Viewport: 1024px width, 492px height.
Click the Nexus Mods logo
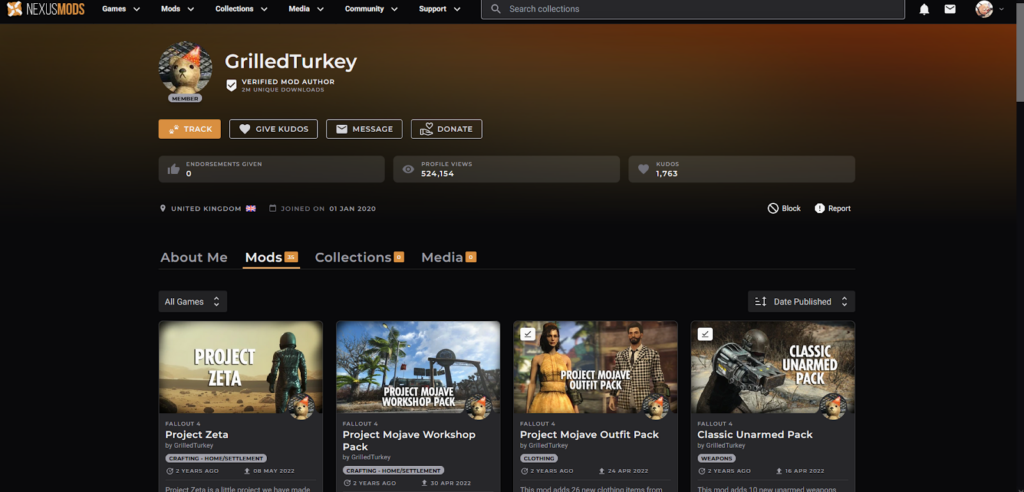[43, 9]
